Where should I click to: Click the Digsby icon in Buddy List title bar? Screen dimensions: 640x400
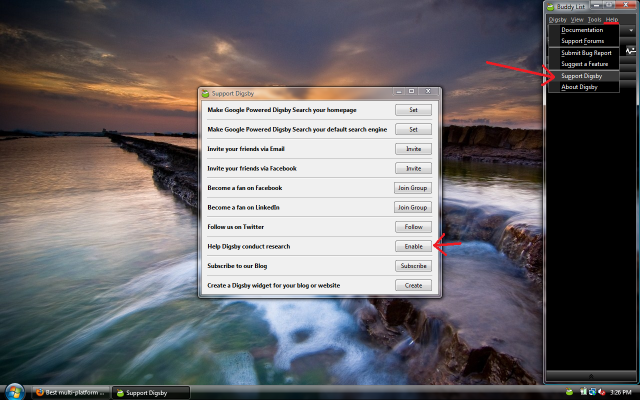click(551, 7)
